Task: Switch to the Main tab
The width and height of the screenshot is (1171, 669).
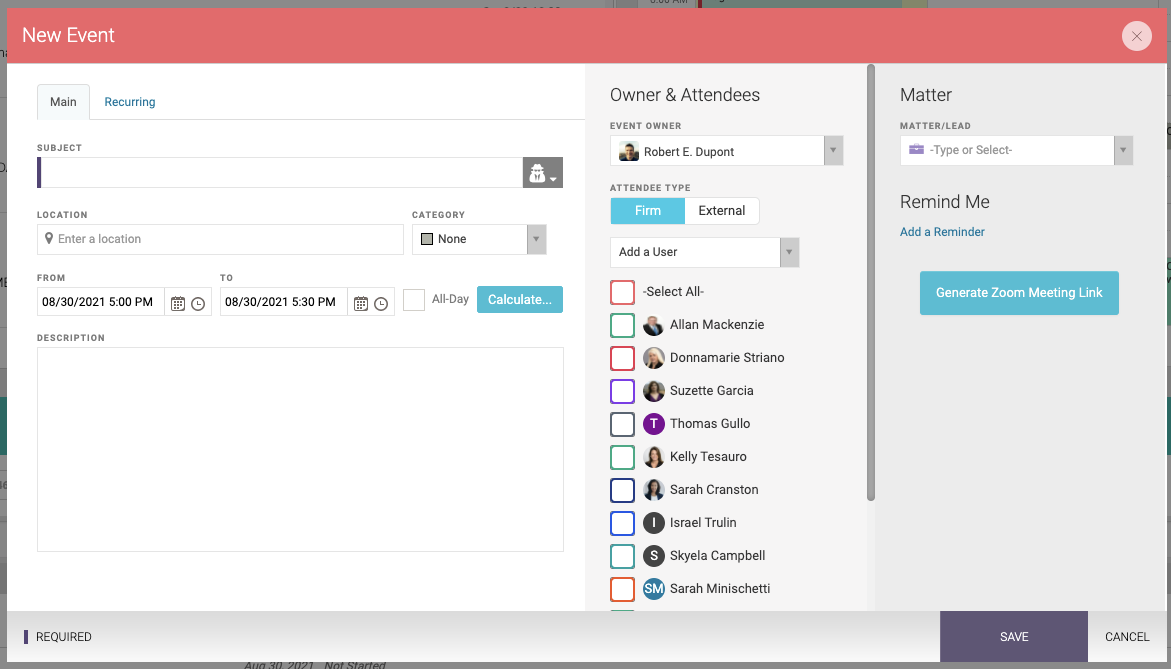Action: 63,102
